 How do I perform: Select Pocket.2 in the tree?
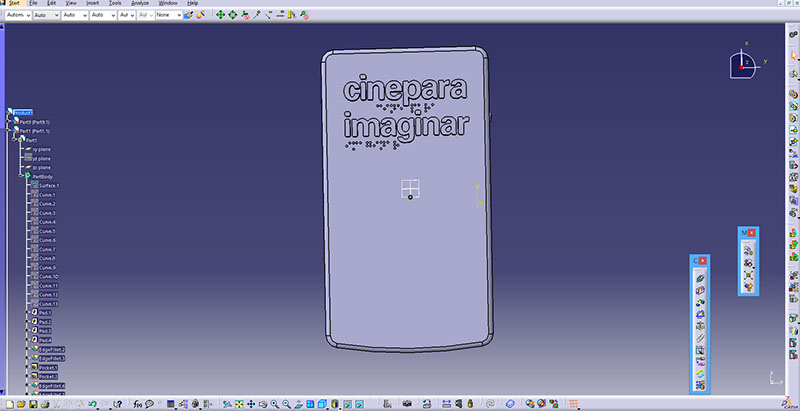48,376
